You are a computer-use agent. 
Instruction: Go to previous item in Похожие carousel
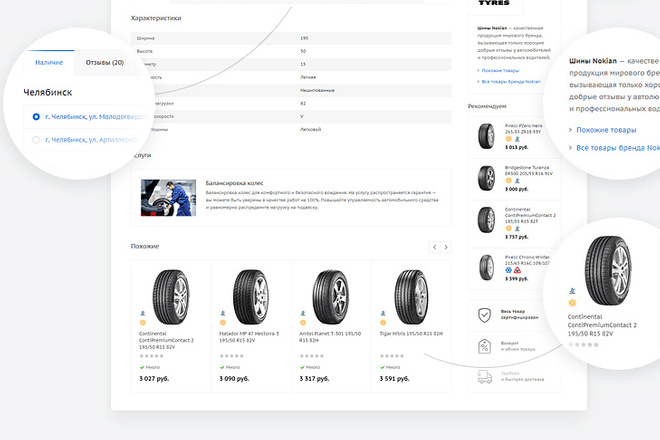(x=435, y=247)
